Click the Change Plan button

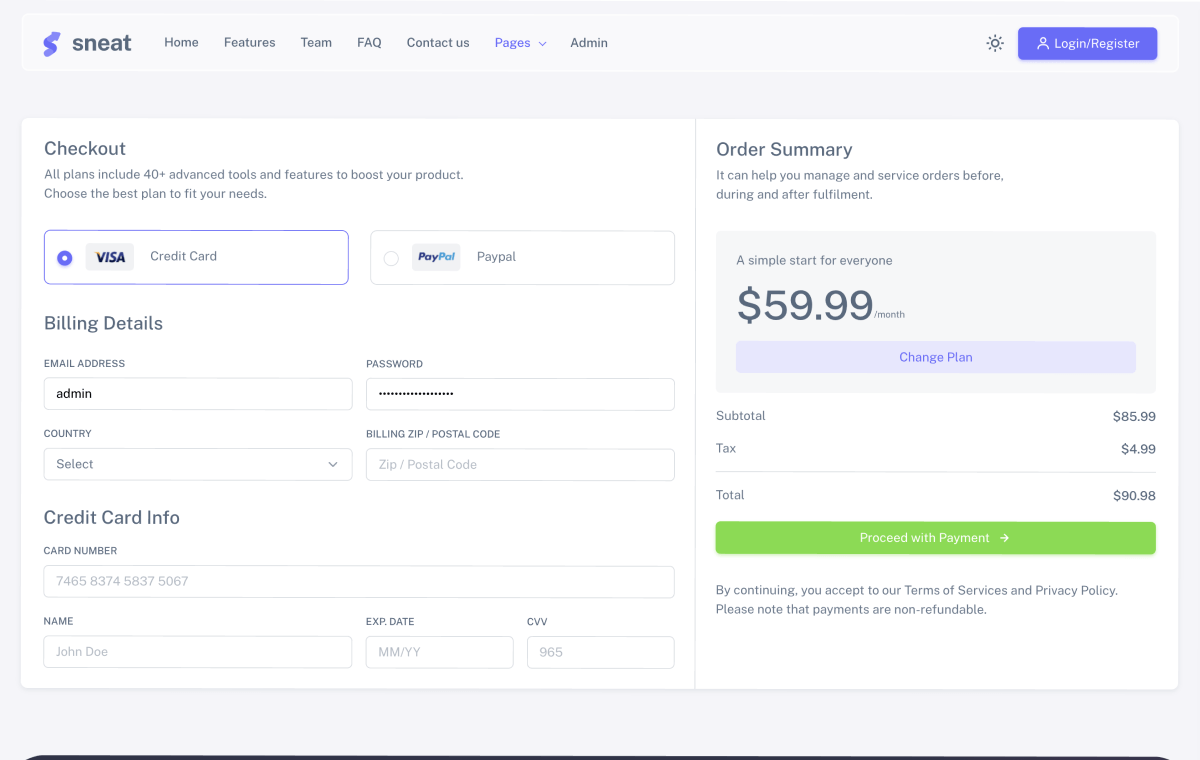click(935, 357)
